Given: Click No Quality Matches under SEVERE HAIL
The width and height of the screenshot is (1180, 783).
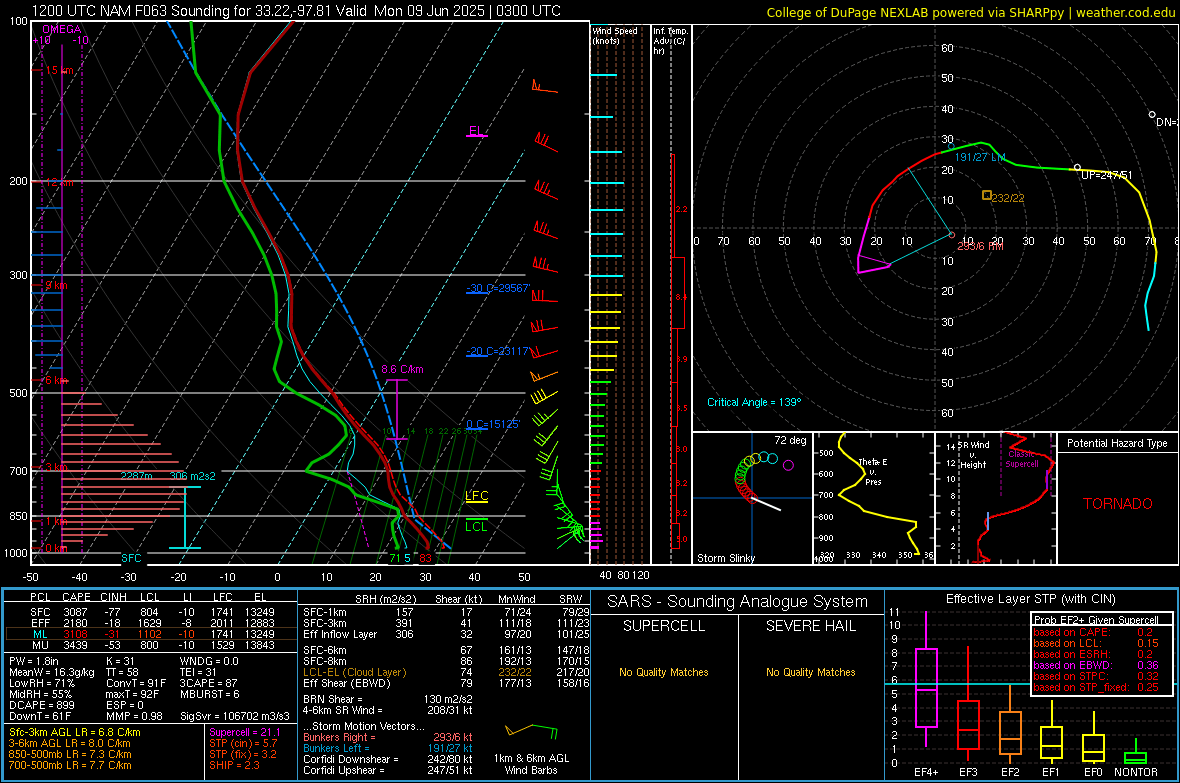Looking at the screenshot, I should point(810,672).
